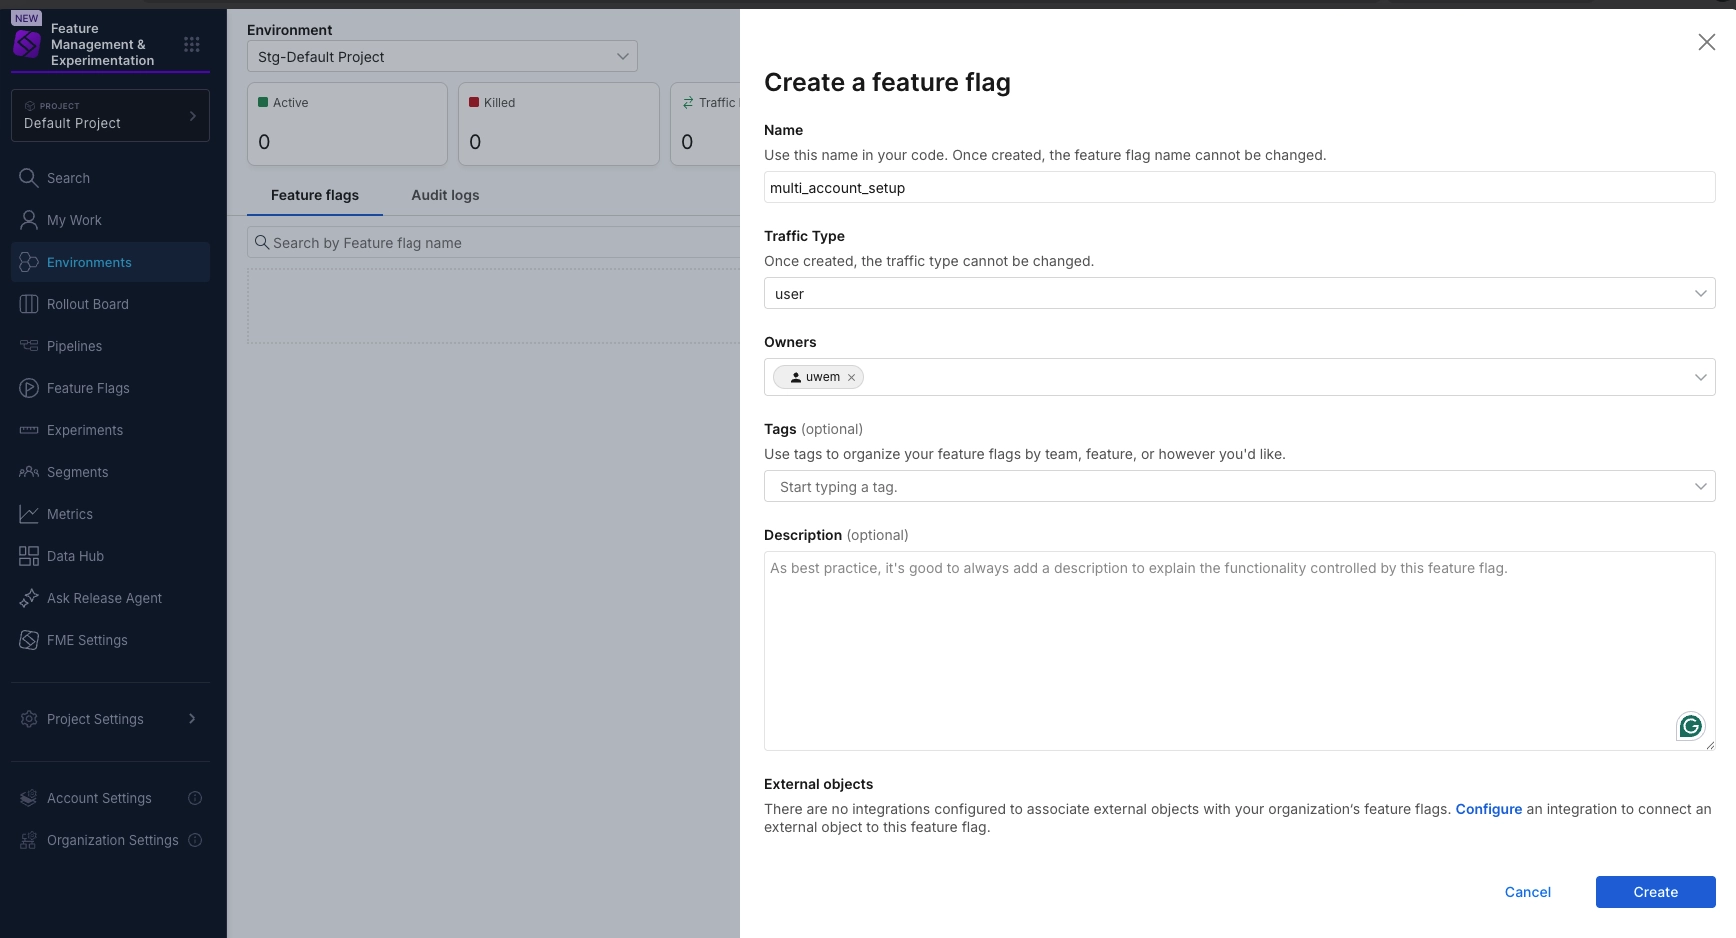
Task: Click the Active count card
Action: [x=347, y=124]
